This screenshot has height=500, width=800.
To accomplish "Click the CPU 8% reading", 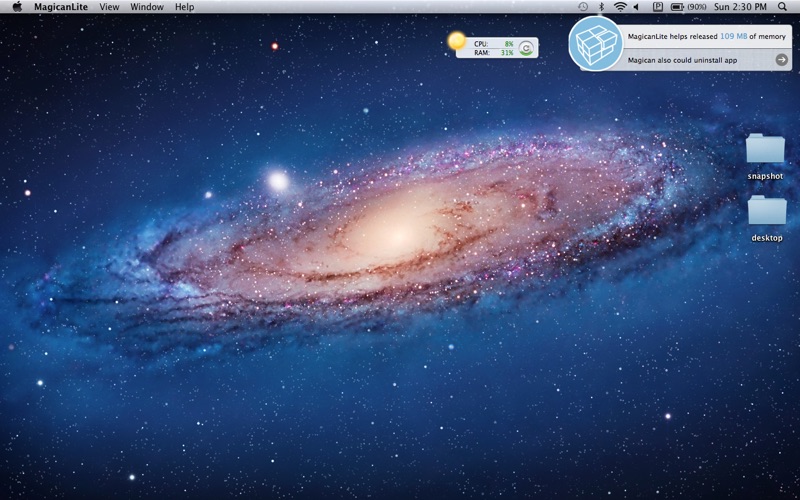I will [x=493, y=44].
